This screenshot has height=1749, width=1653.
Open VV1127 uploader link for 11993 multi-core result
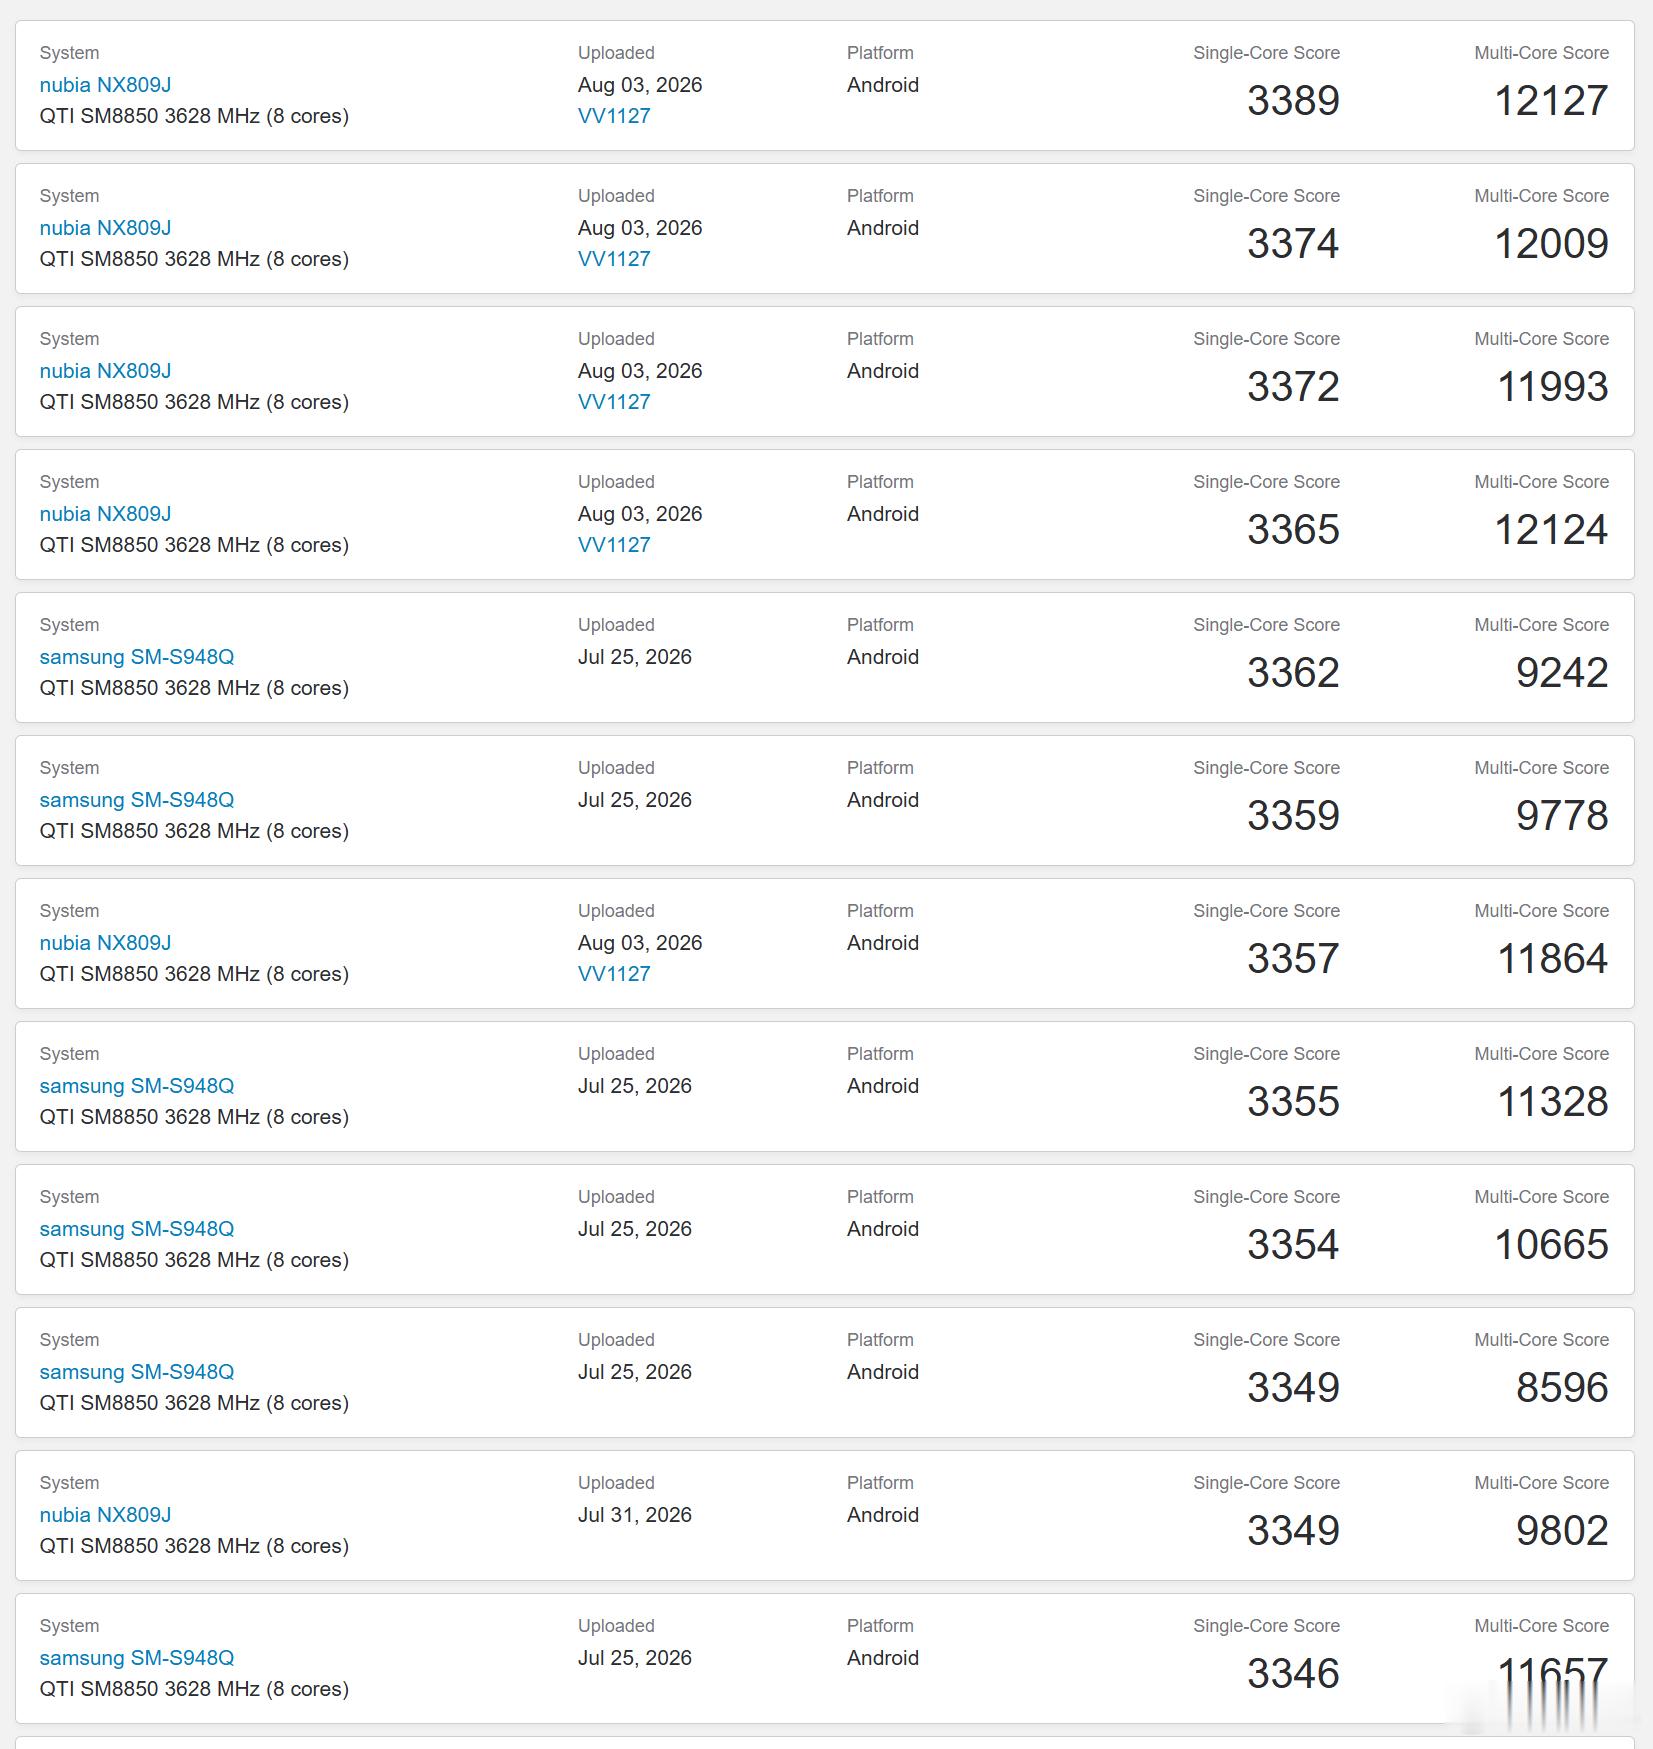pyautogui.click(x=614, y=402)
